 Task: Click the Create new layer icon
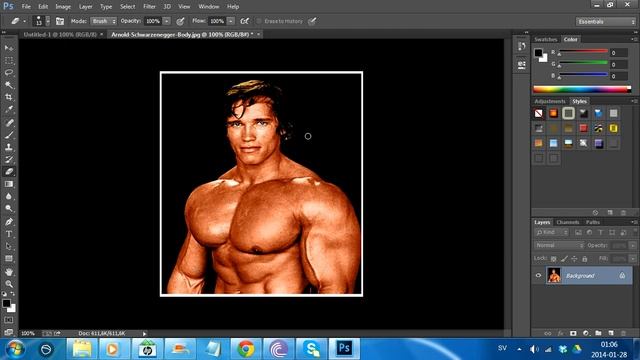[611, 333]
